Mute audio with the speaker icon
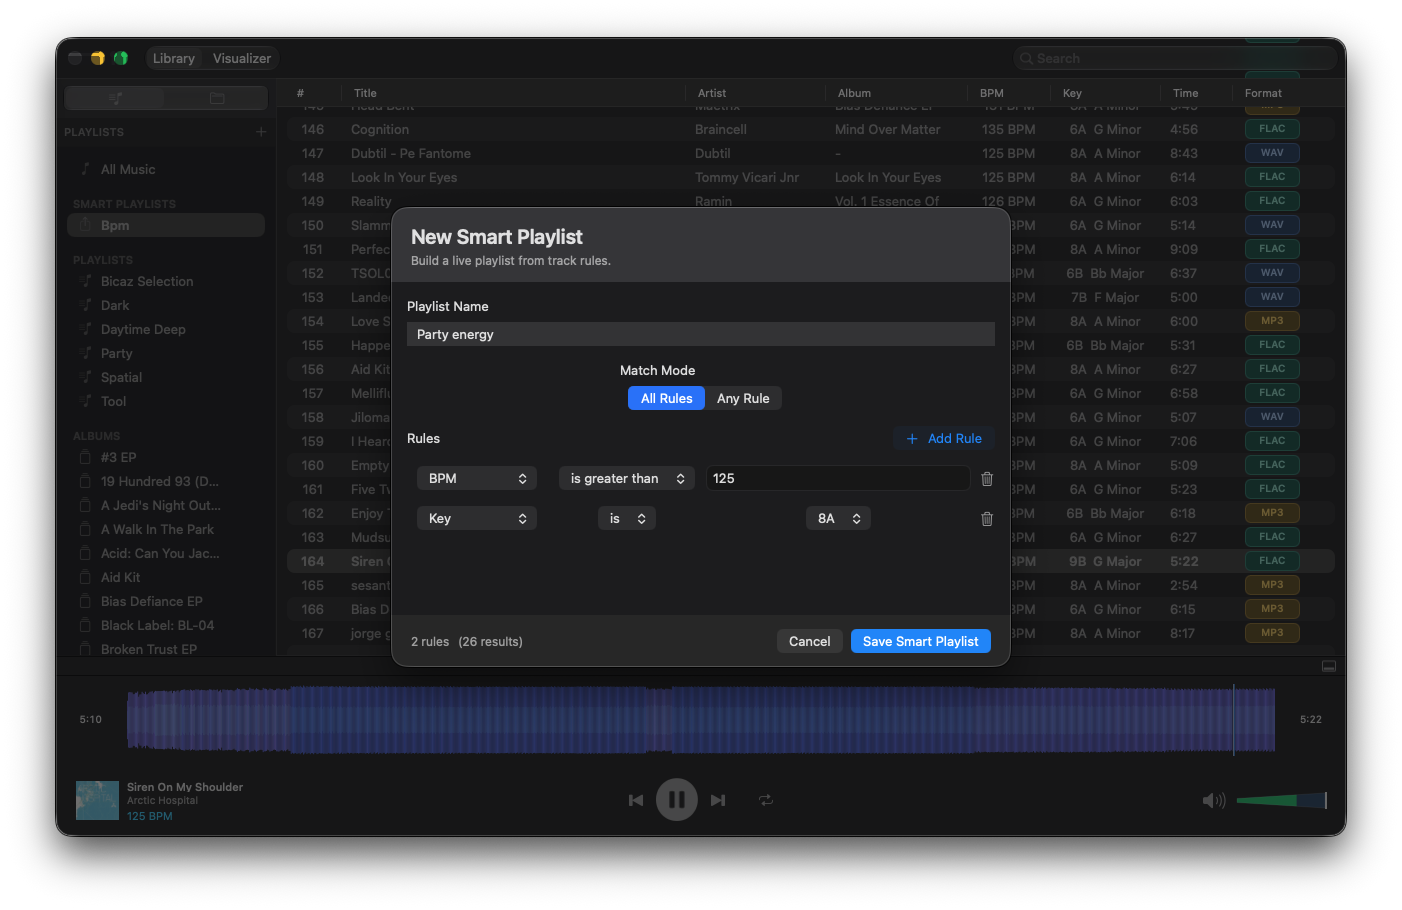The height and width of the screenshot is (910, 1402). click(1214, 800)
